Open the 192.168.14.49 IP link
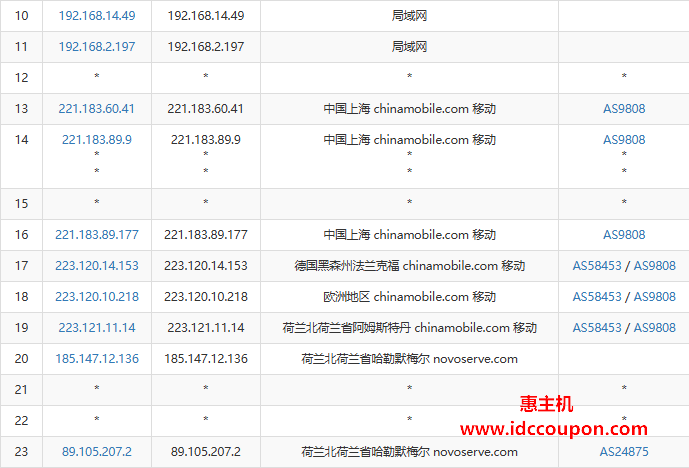This screenshot has width=689, height=468. (x=97, y=16)
